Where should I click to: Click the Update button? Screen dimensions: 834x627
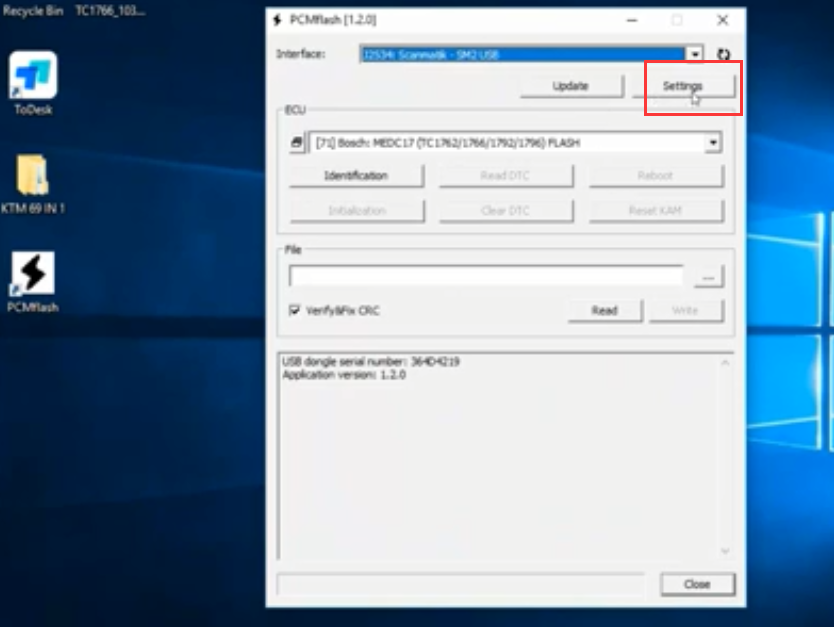coord(571,86)
